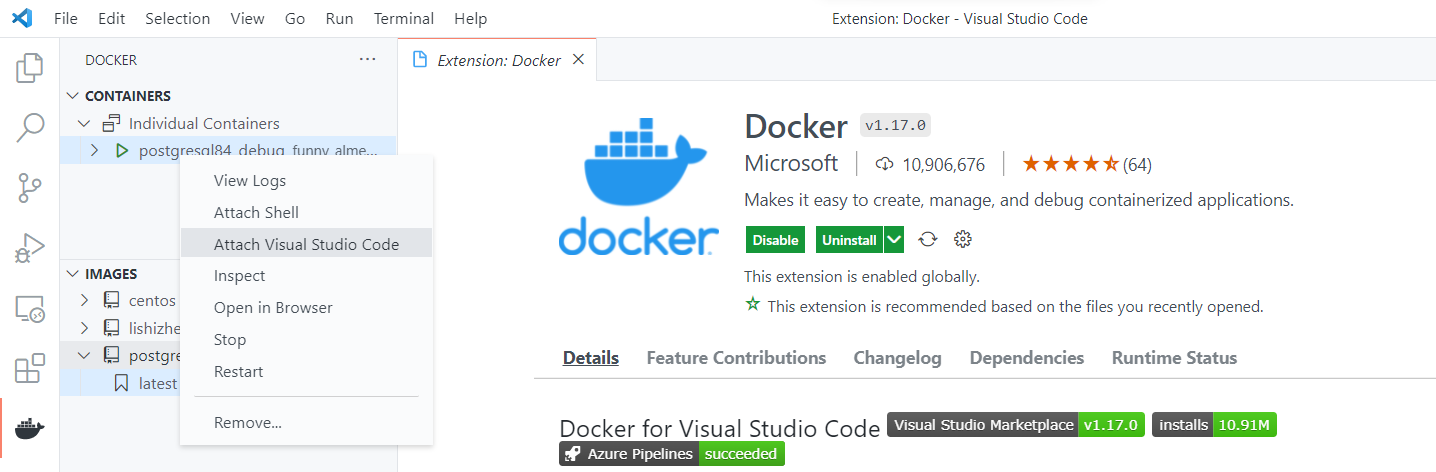The image size is (1436, 472).
Task: Expand the lishizhe image node
Action: click(85, 328)
